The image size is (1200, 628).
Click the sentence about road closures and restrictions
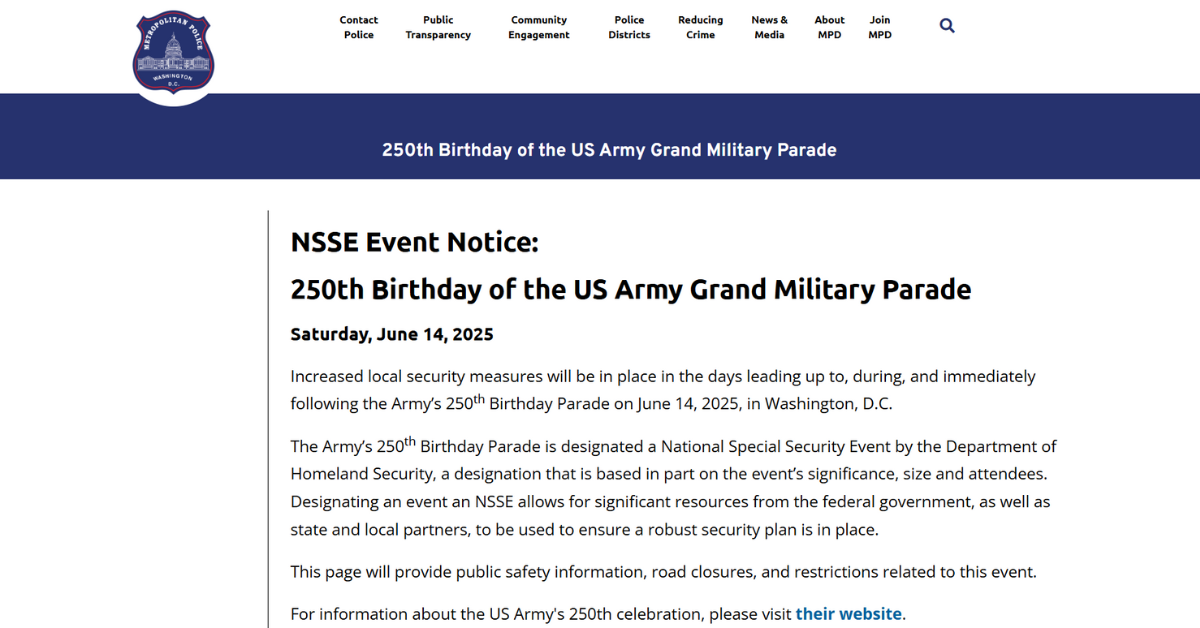663,572
